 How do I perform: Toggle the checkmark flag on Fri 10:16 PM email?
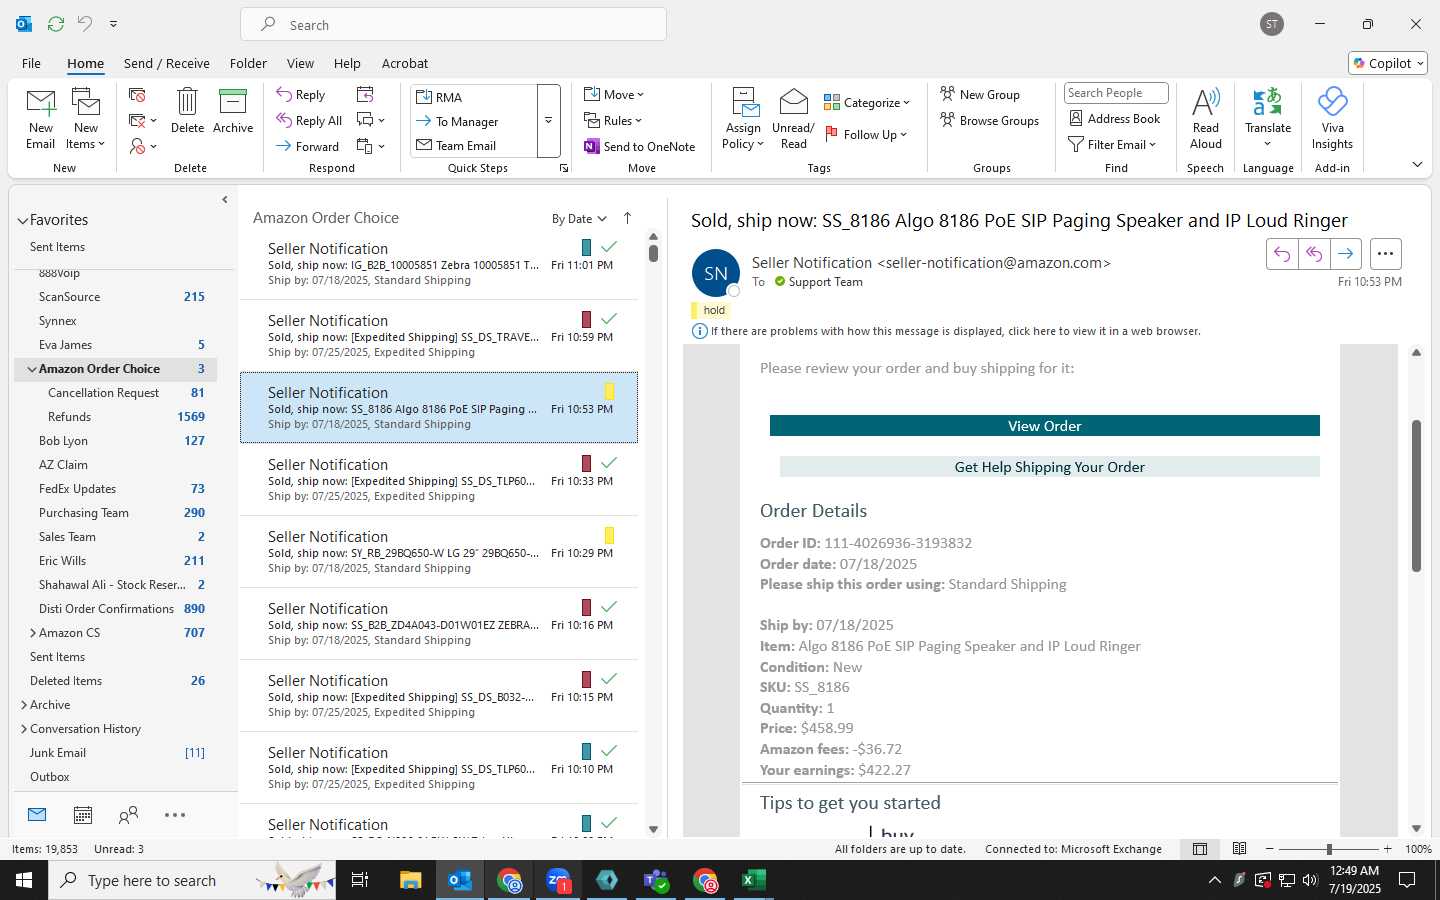(609, 606)
